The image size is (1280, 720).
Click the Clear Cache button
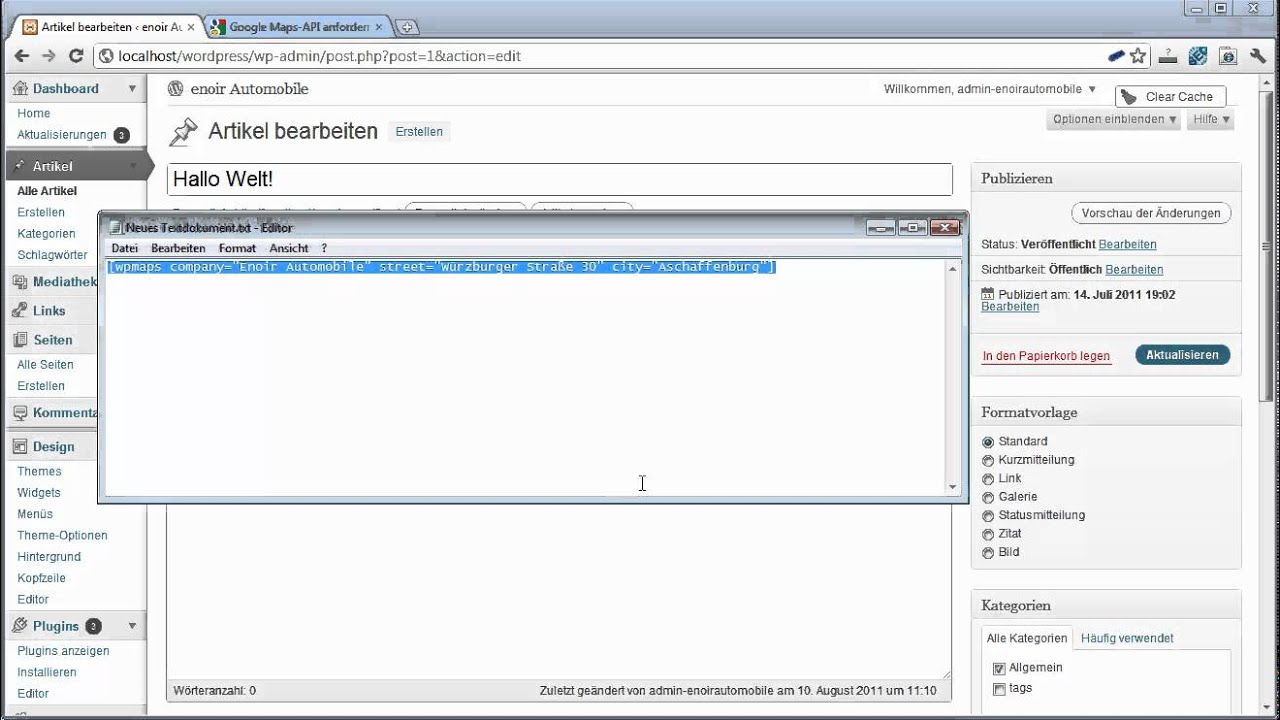1170,97
